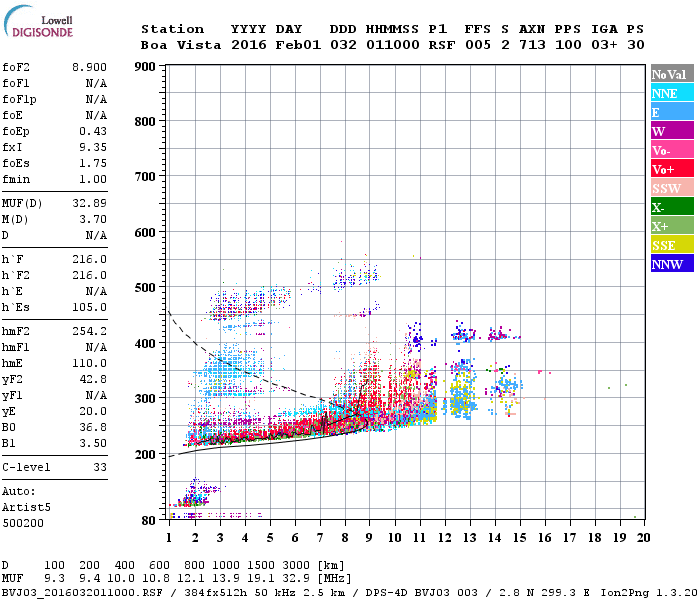Click the 3000 km distance in D row
Viewport: 700px width, 600px height.
click(296, 565)
